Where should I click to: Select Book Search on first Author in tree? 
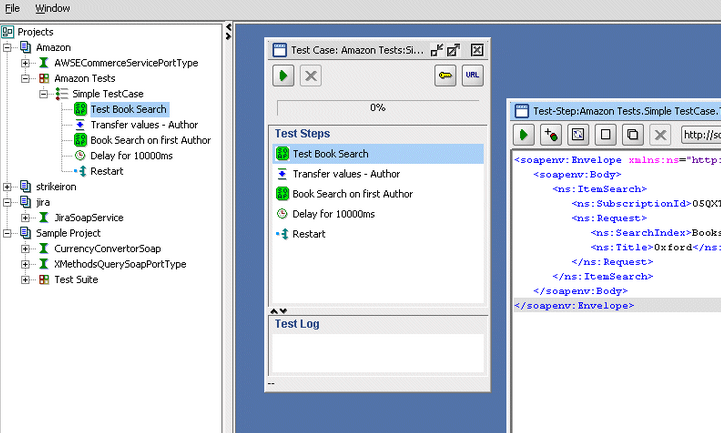(150, 140)
